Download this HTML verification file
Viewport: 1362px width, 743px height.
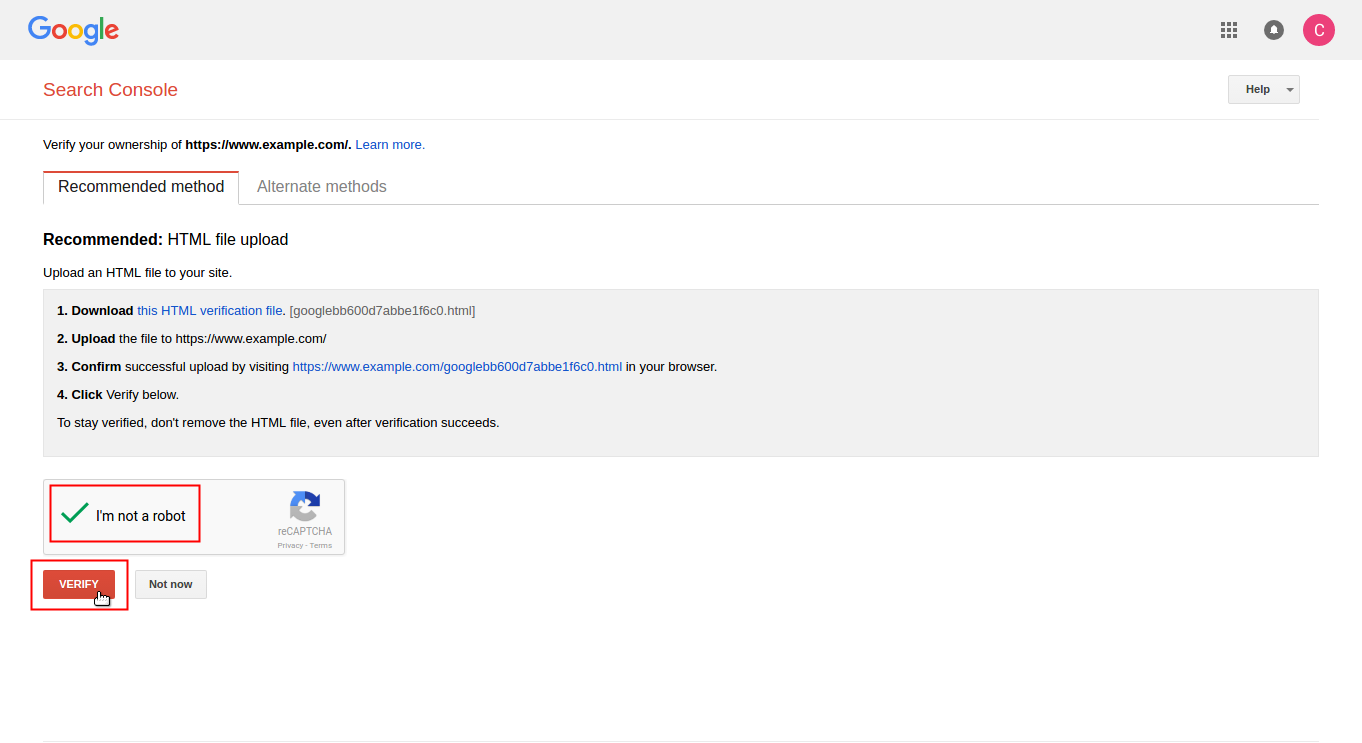click(x=210, y=311)
